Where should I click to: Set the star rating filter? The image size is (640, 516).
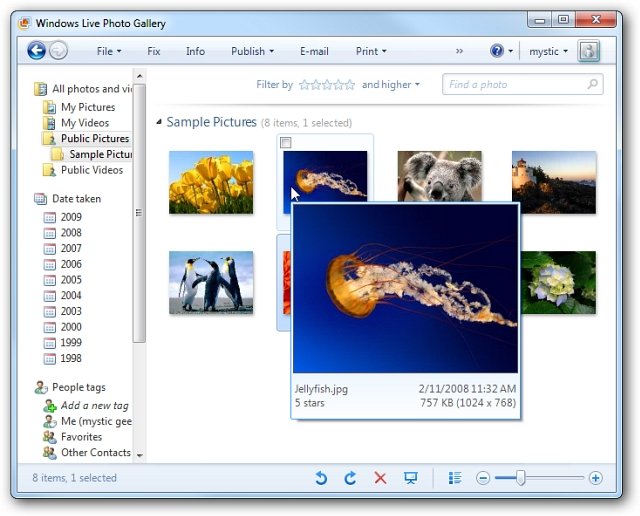pyautogui.click(x=327, y=85)
